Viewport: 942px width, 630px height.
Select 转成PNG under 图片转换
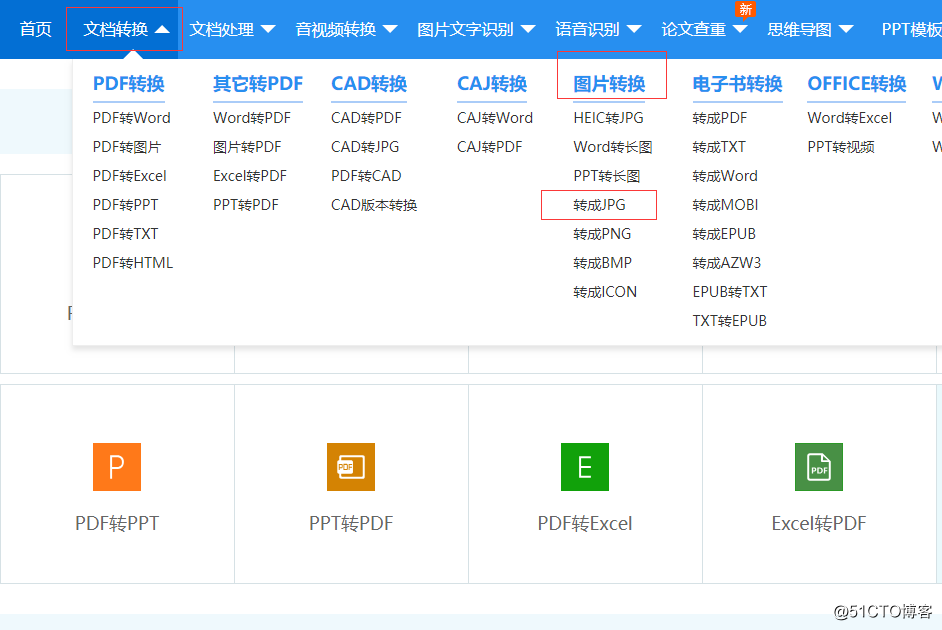pyautogui.click(x=602, y=234)
